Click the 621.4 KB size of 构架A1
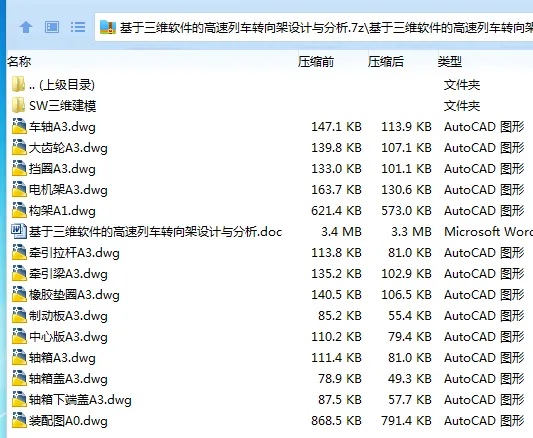Viewport: 533px width, 438px height. click(336, 211)
